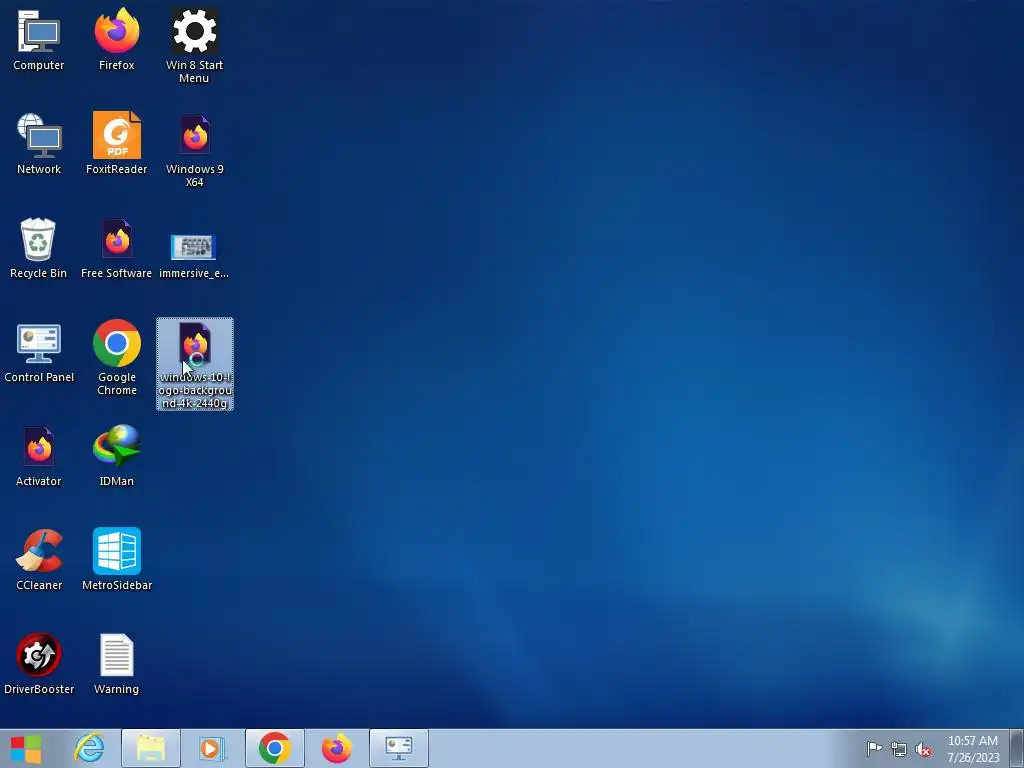Open the media player taskbar icon
Screen dimensions: 1024x768
pos(212,748)
